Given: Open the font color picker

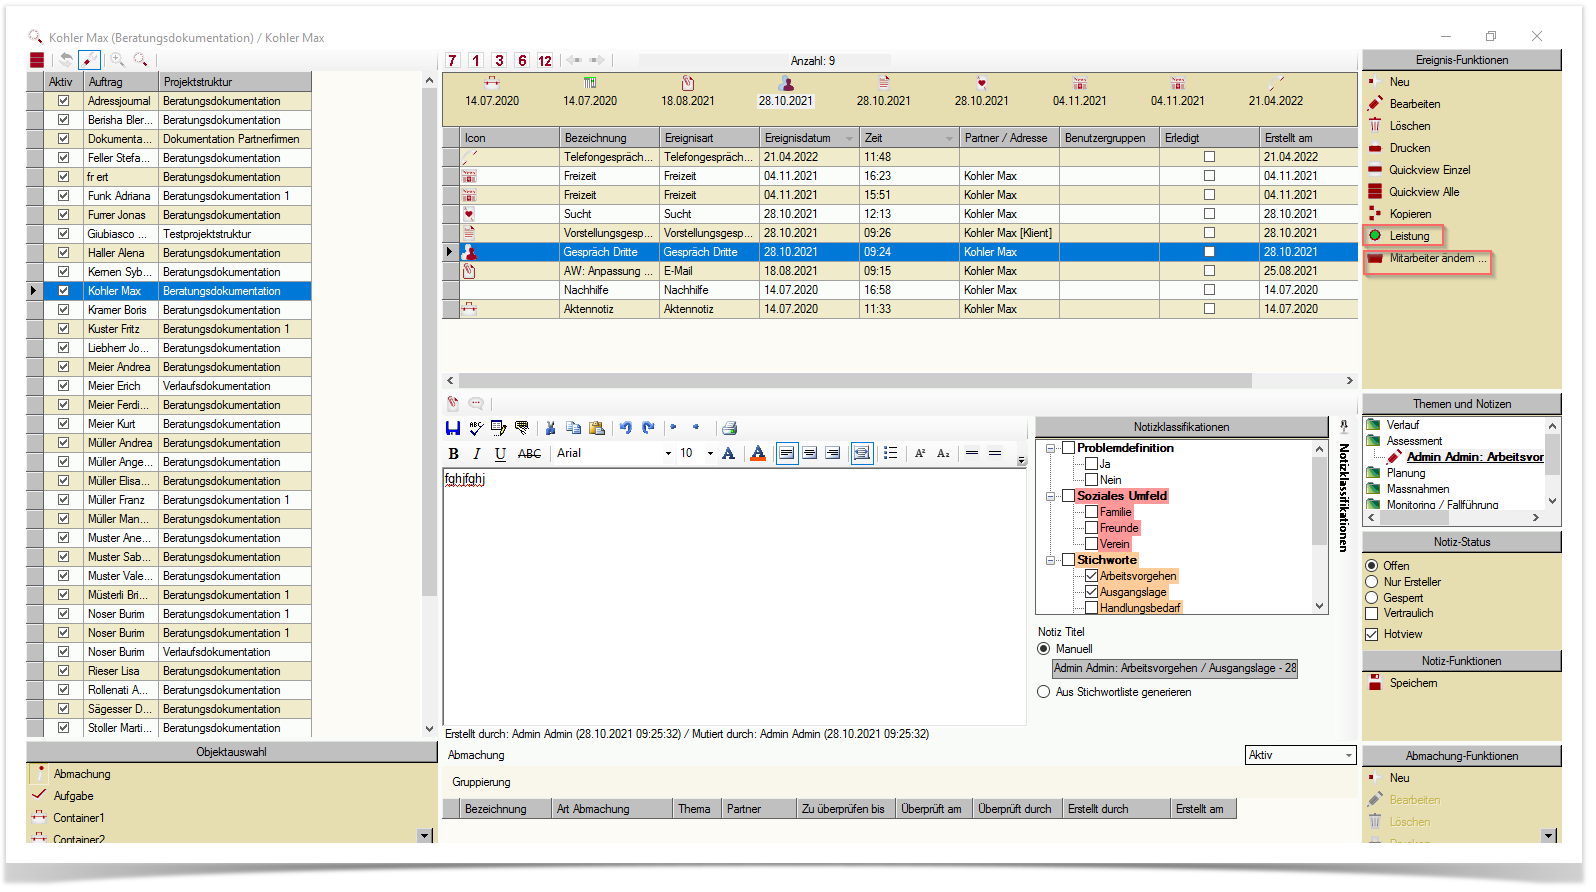Looking at the screenshot, I should click(x=758, y=454).
